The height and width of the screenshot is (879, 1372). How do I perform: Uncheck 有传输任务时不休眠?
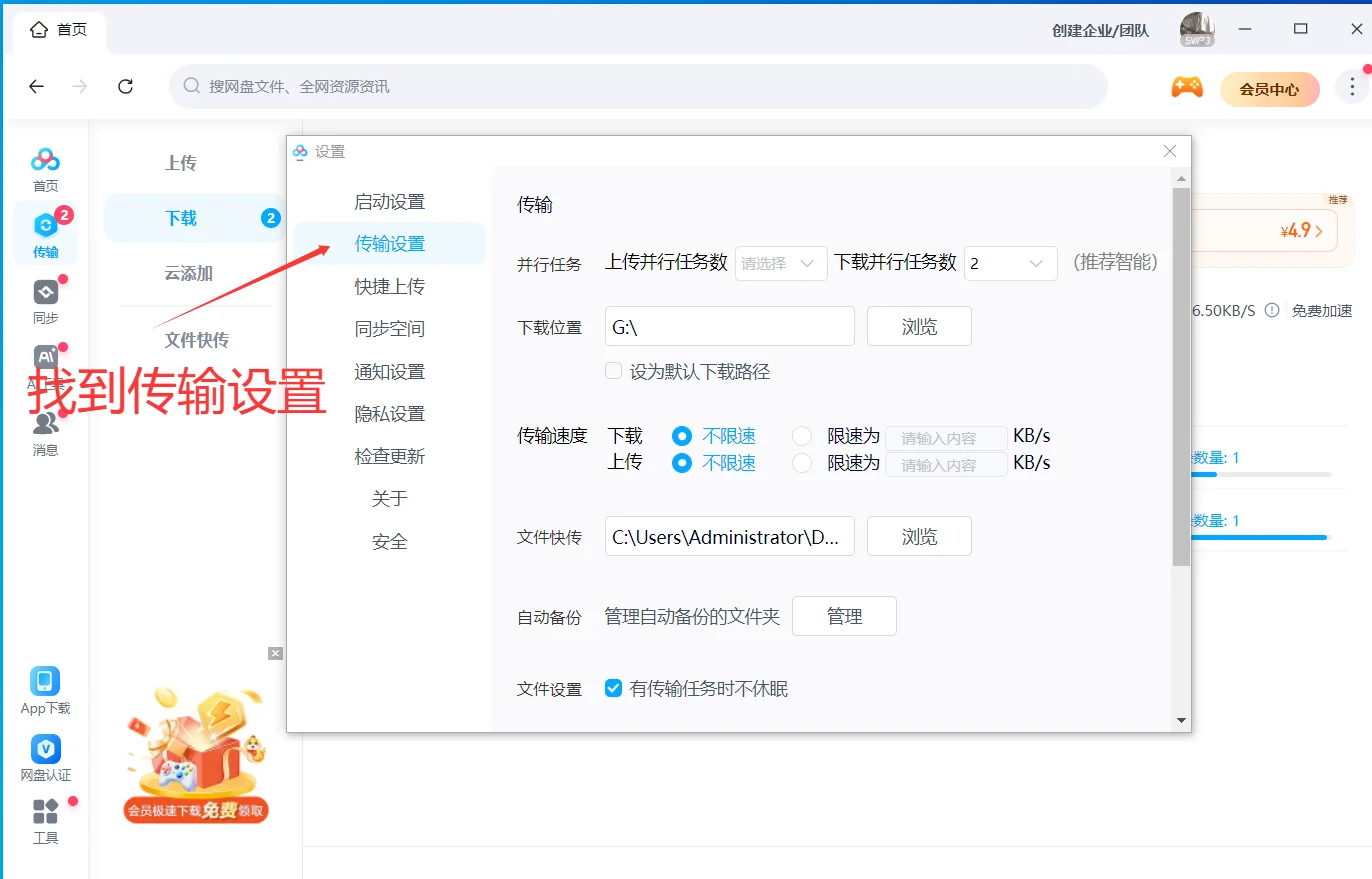click(613, 688)
